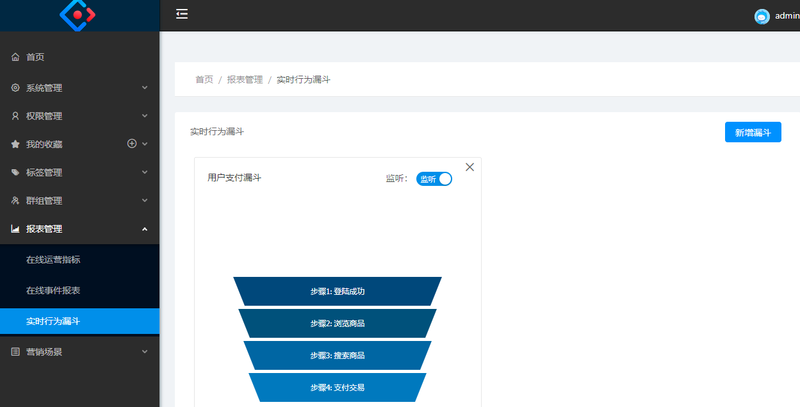Expand the 标签管理 menu chevron
Screen dimensions: 800x407
point(145,172)
